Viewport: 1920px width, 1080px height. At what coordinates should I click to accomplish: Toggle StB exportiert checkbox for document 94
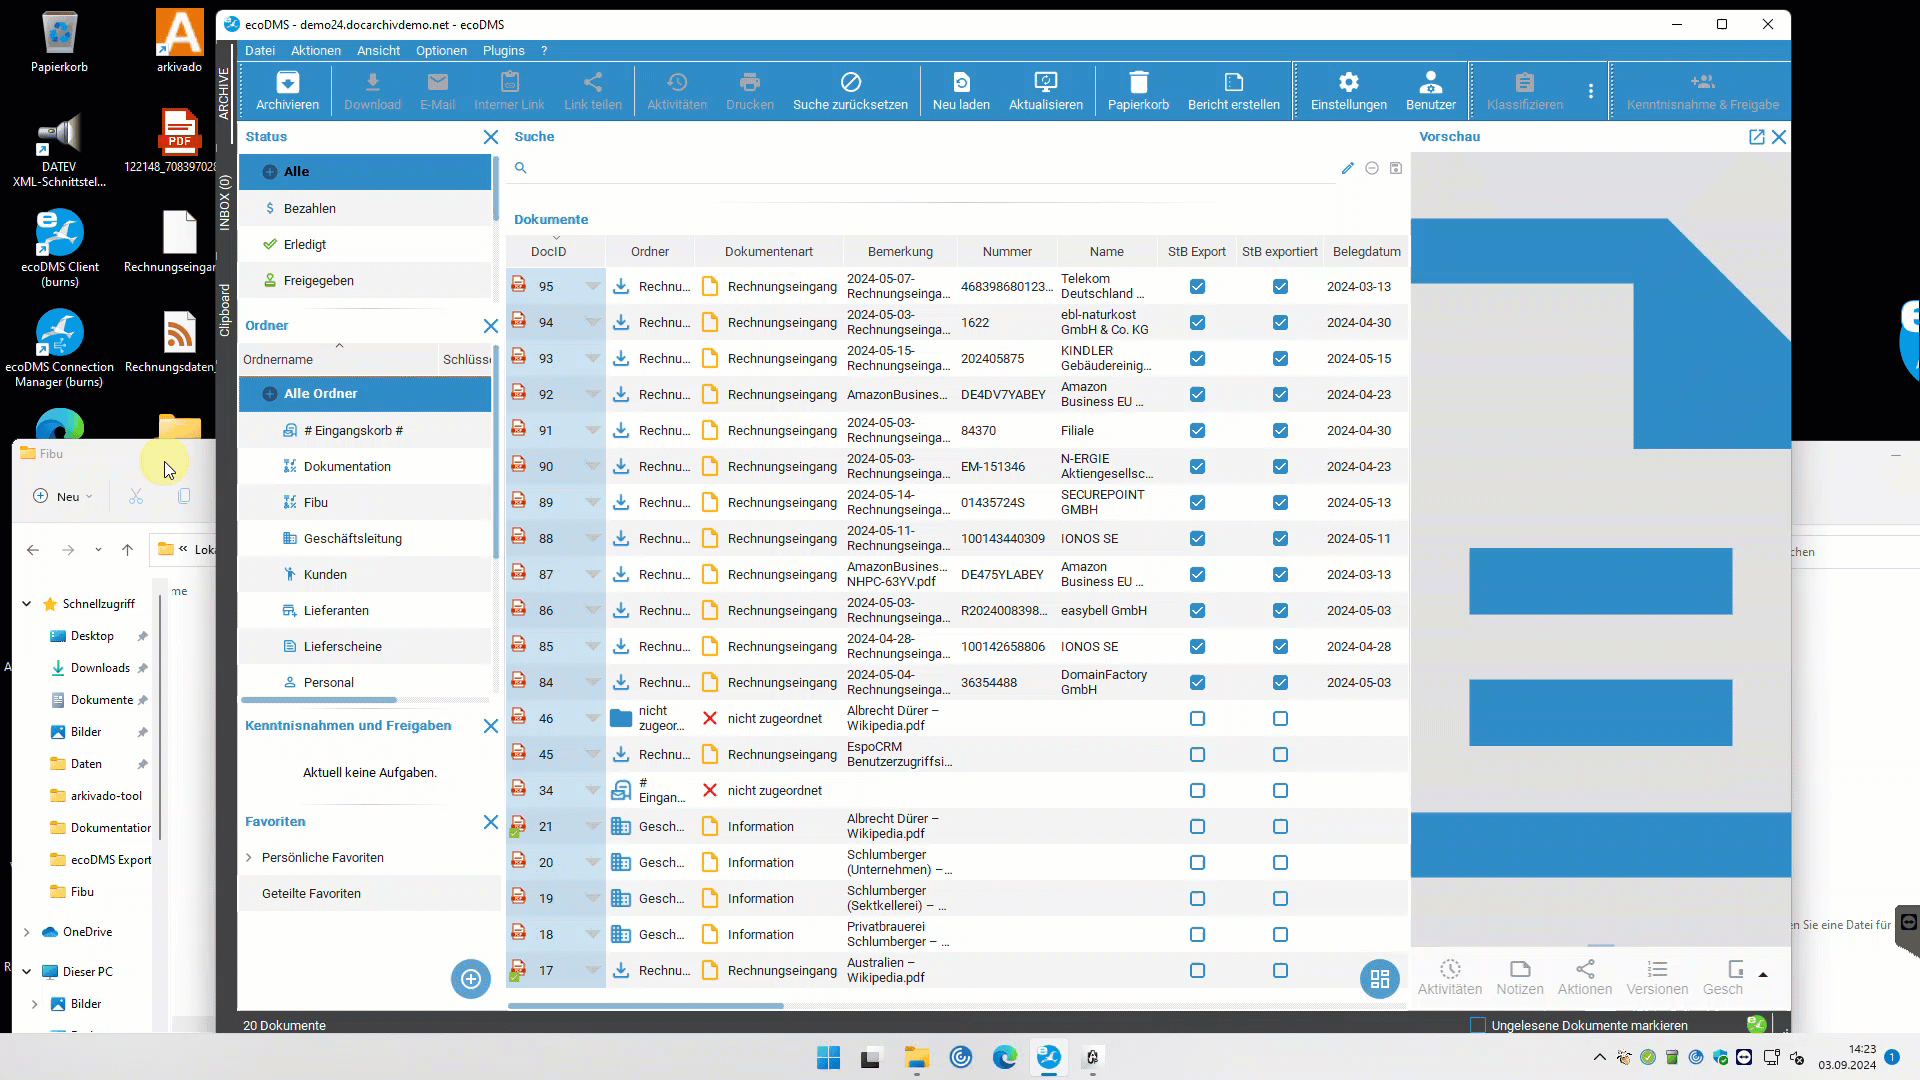tap(1280, 323)
